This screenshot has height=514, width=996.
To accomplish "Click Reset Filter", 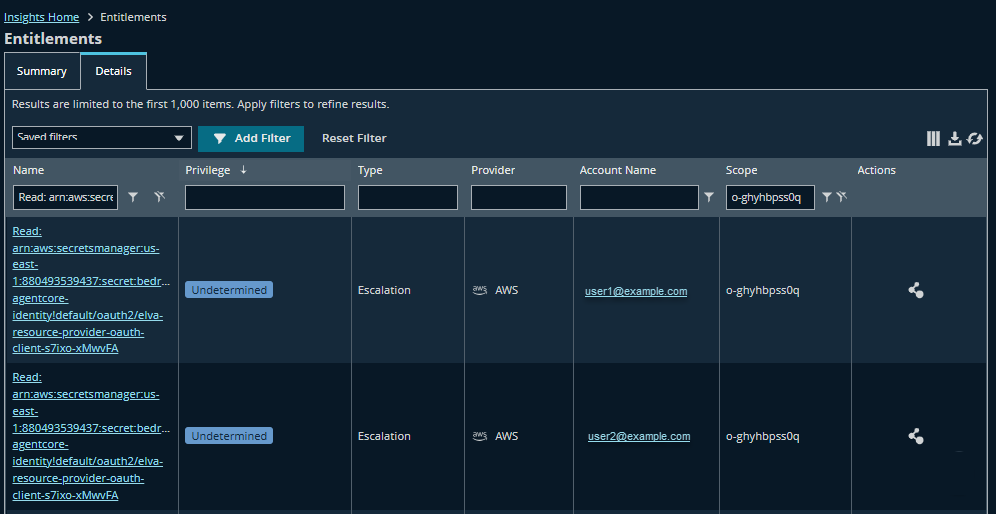I will (354, 139).
